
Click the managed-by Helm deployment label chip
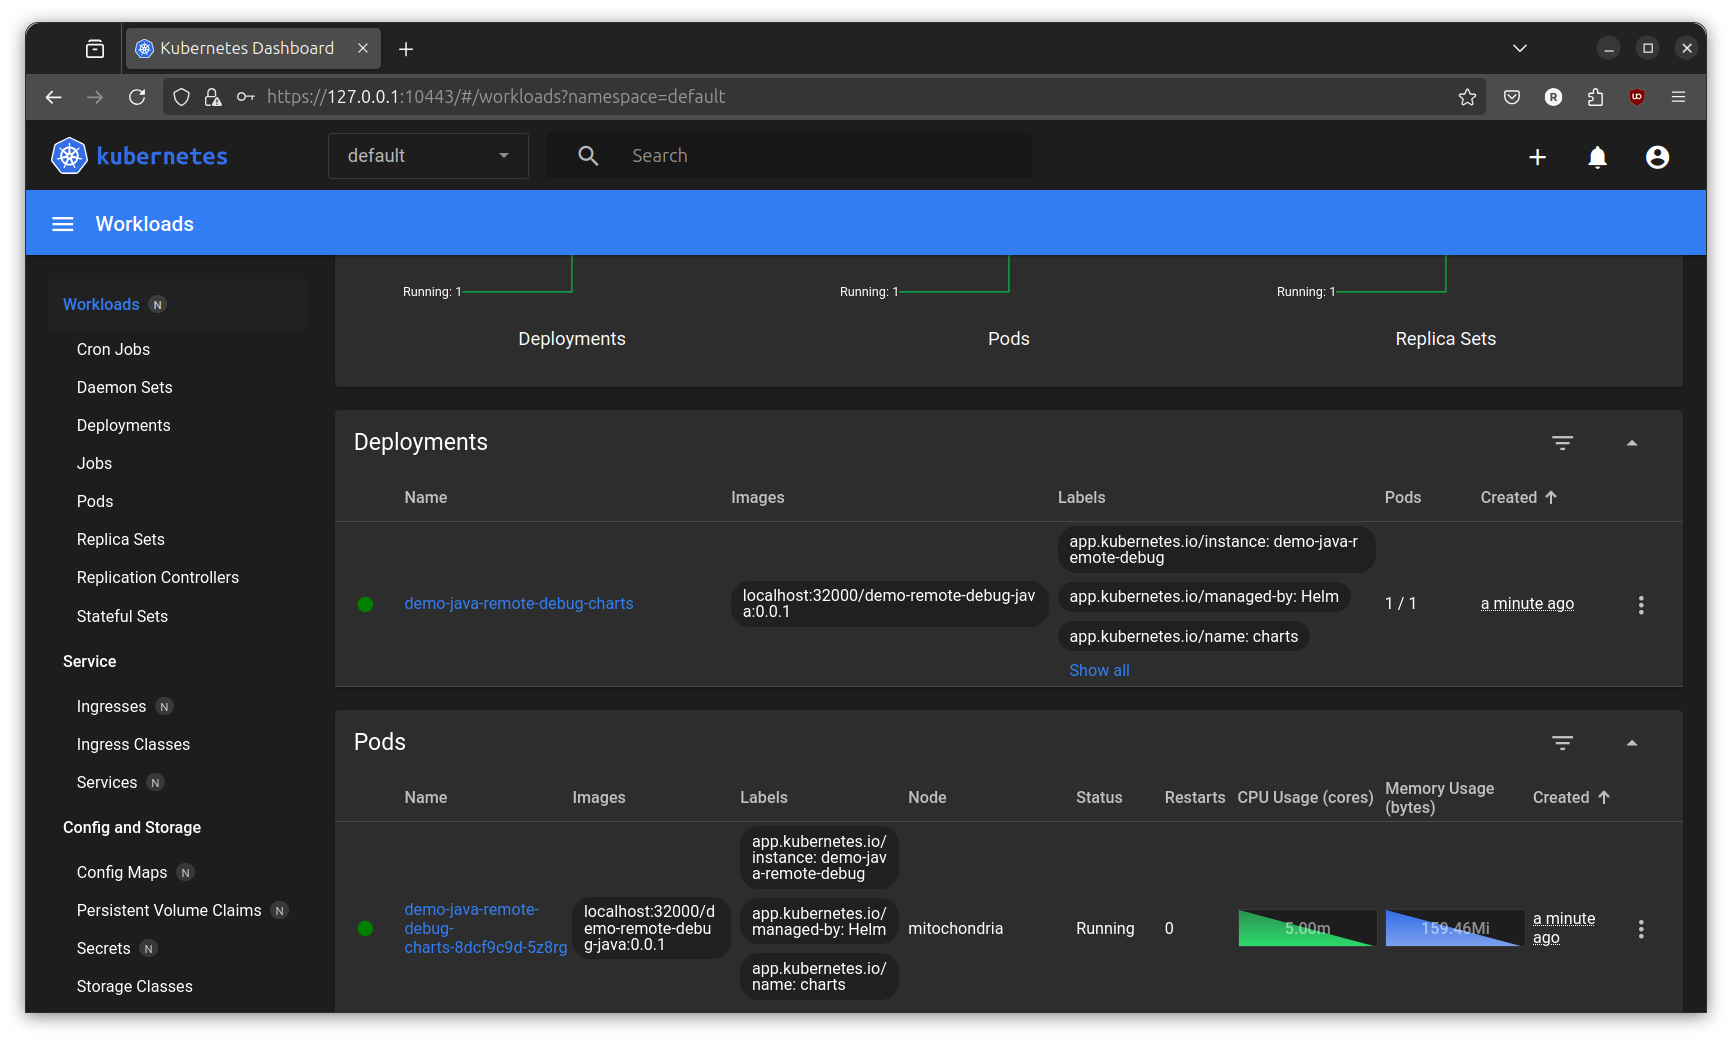[1204, 596]
